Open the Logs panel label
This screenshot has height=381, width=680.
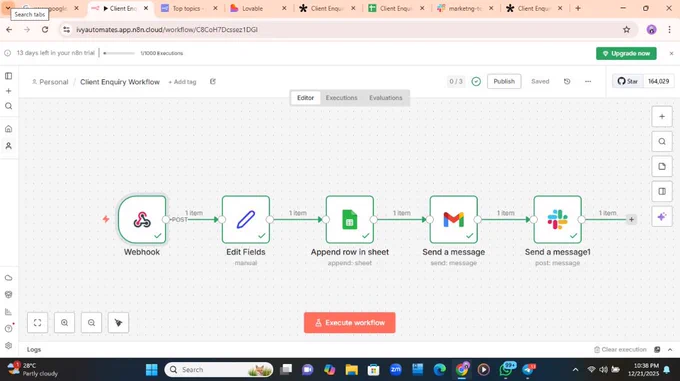34,349
